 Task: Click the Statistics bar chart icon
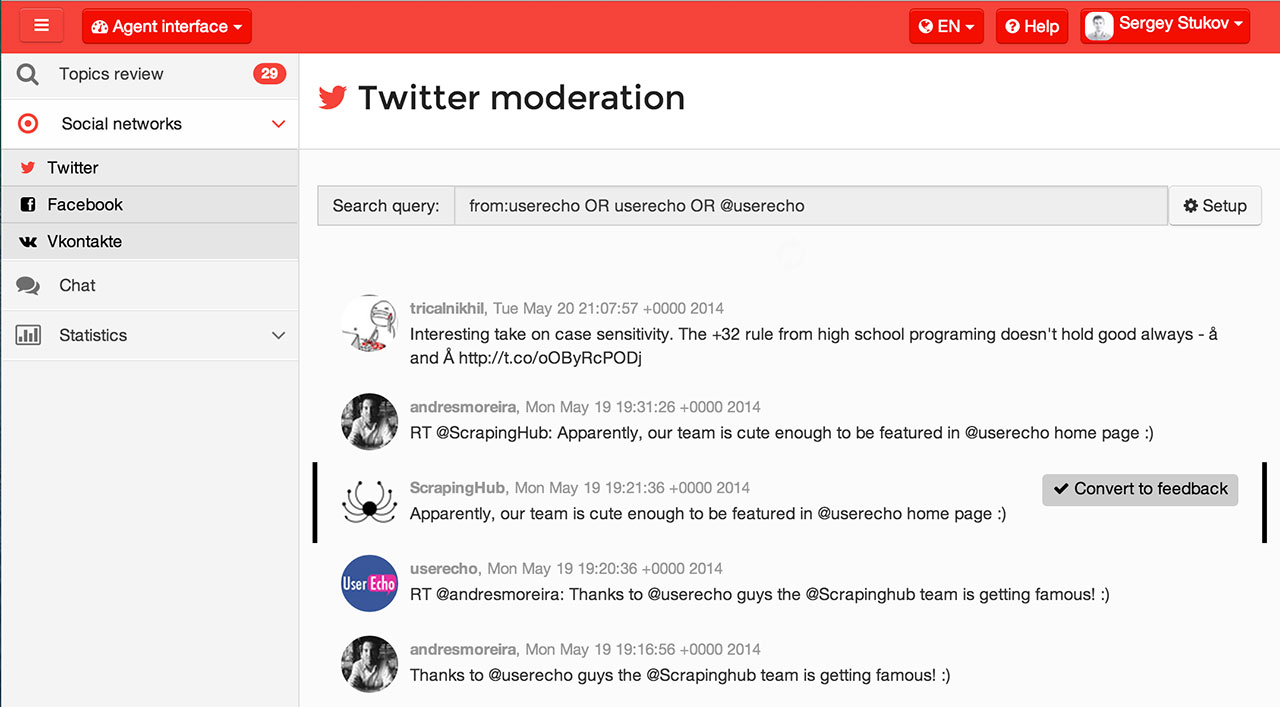[x=28, y=335]
